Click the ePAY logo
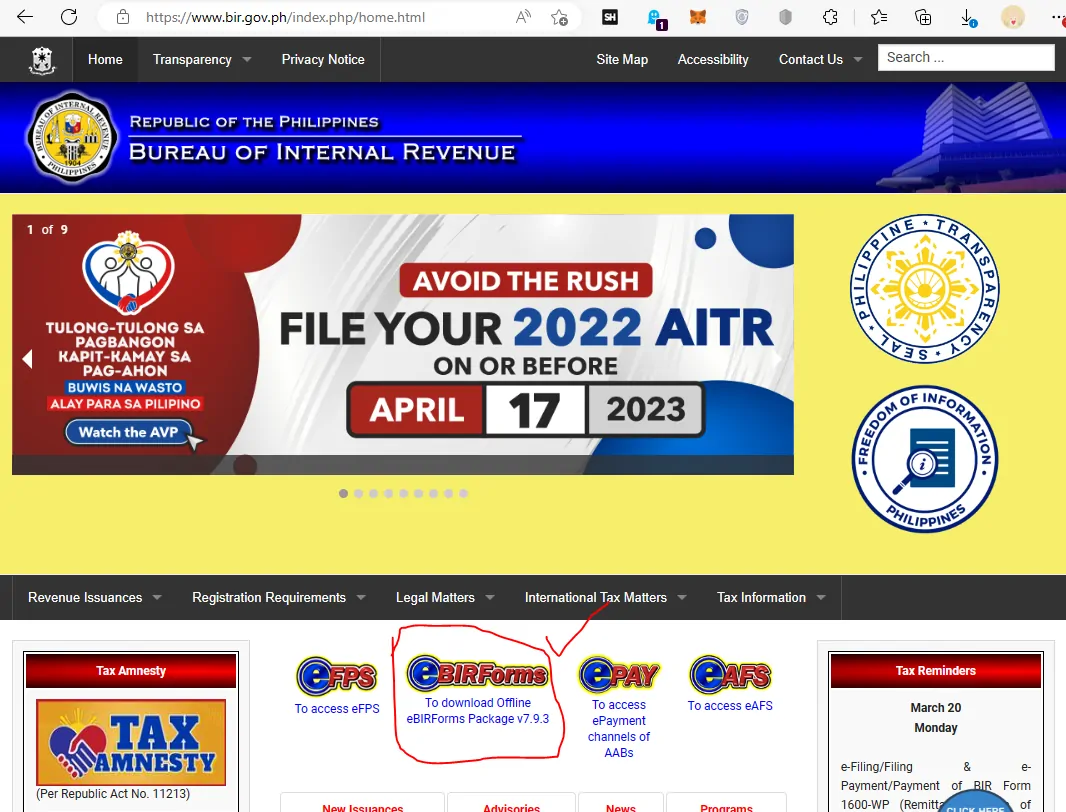Viewport: 1066px width, 812px height. [x=619, y=674]
